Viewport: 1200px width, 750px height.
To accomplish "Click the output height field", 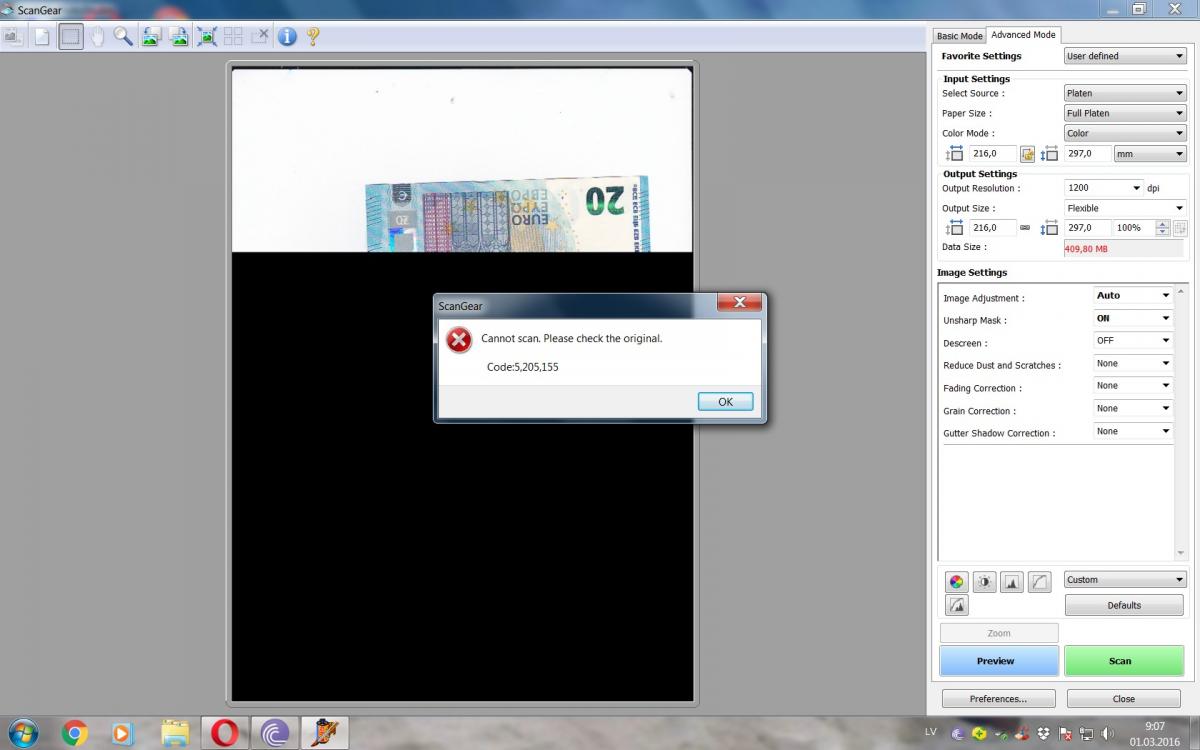I will click(x=1087, y=228).
